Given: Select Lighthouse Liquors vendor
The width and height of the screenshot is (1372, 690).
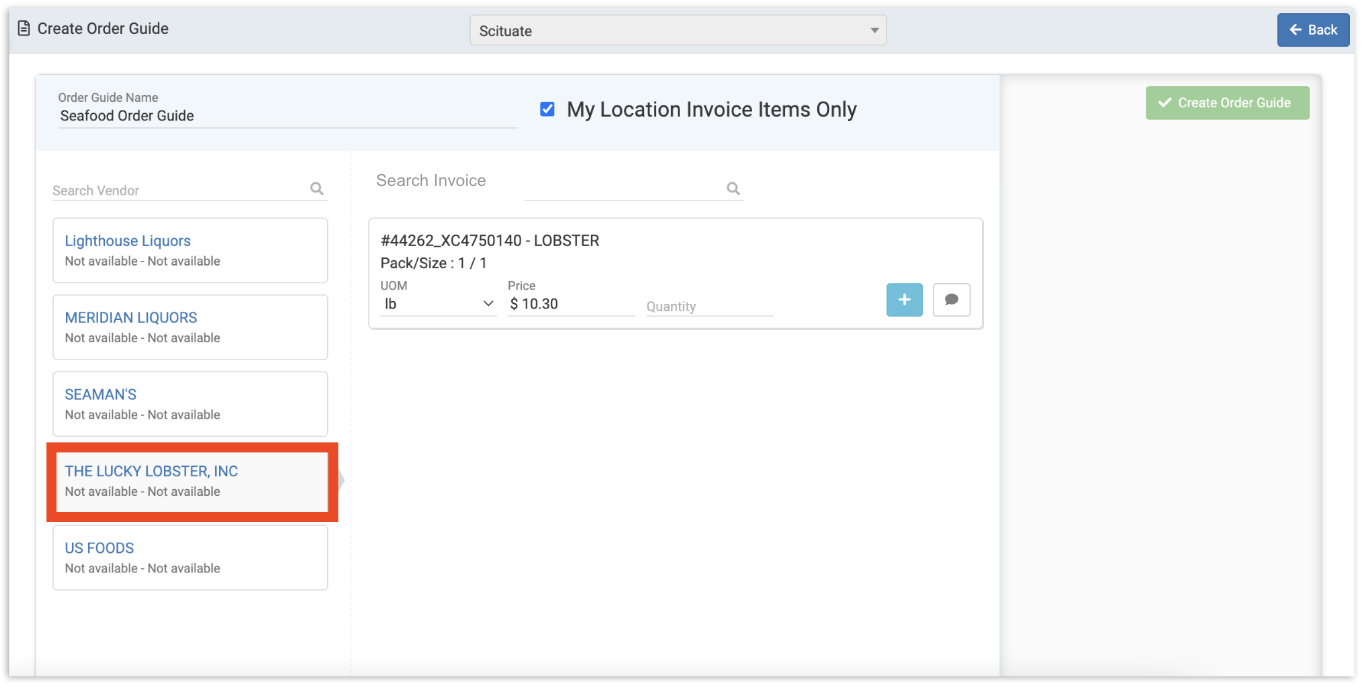Looking at the screenshot, I should point(190,250).
